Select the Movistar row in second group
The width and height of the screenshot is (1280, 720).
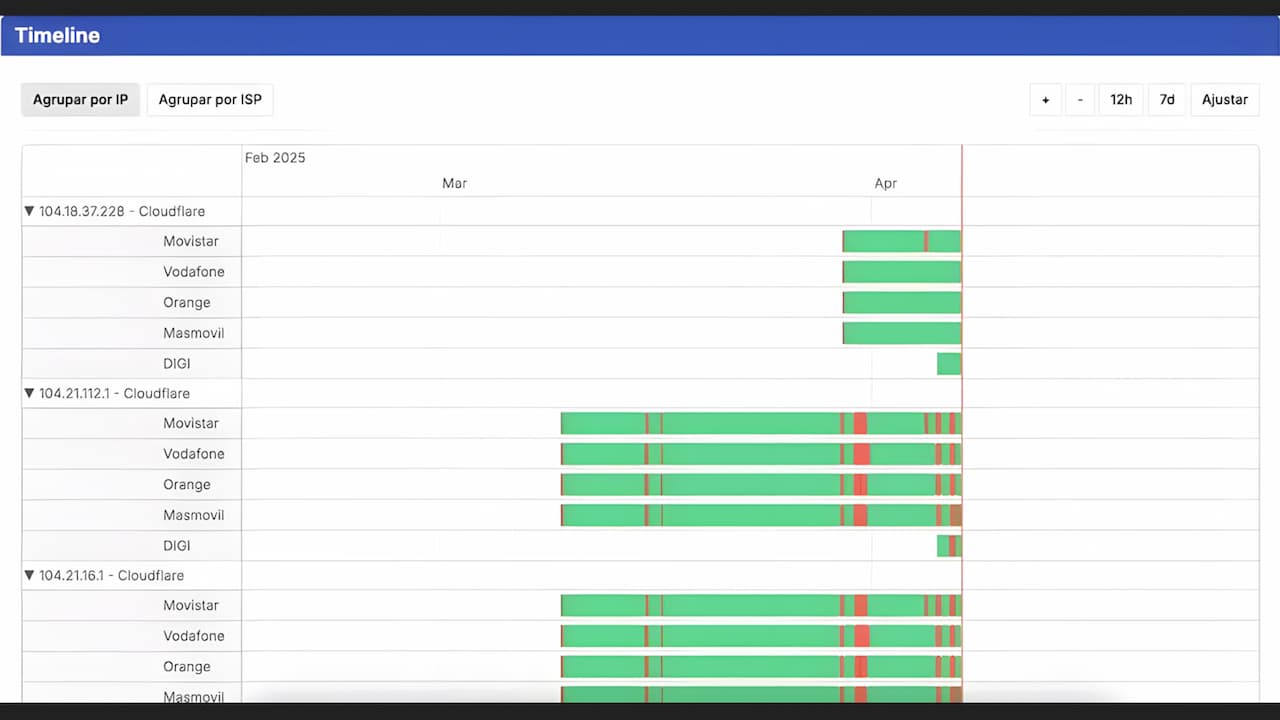190,423
